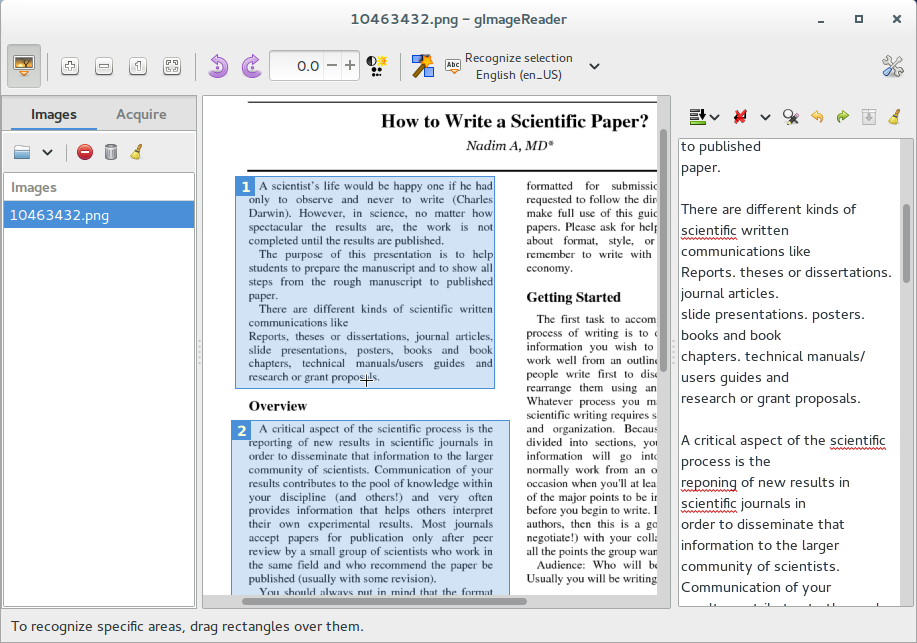The height and width of the screenshot is (643, 917).
Task: Expand the open image folder dropdown
Action: point(47,152)
